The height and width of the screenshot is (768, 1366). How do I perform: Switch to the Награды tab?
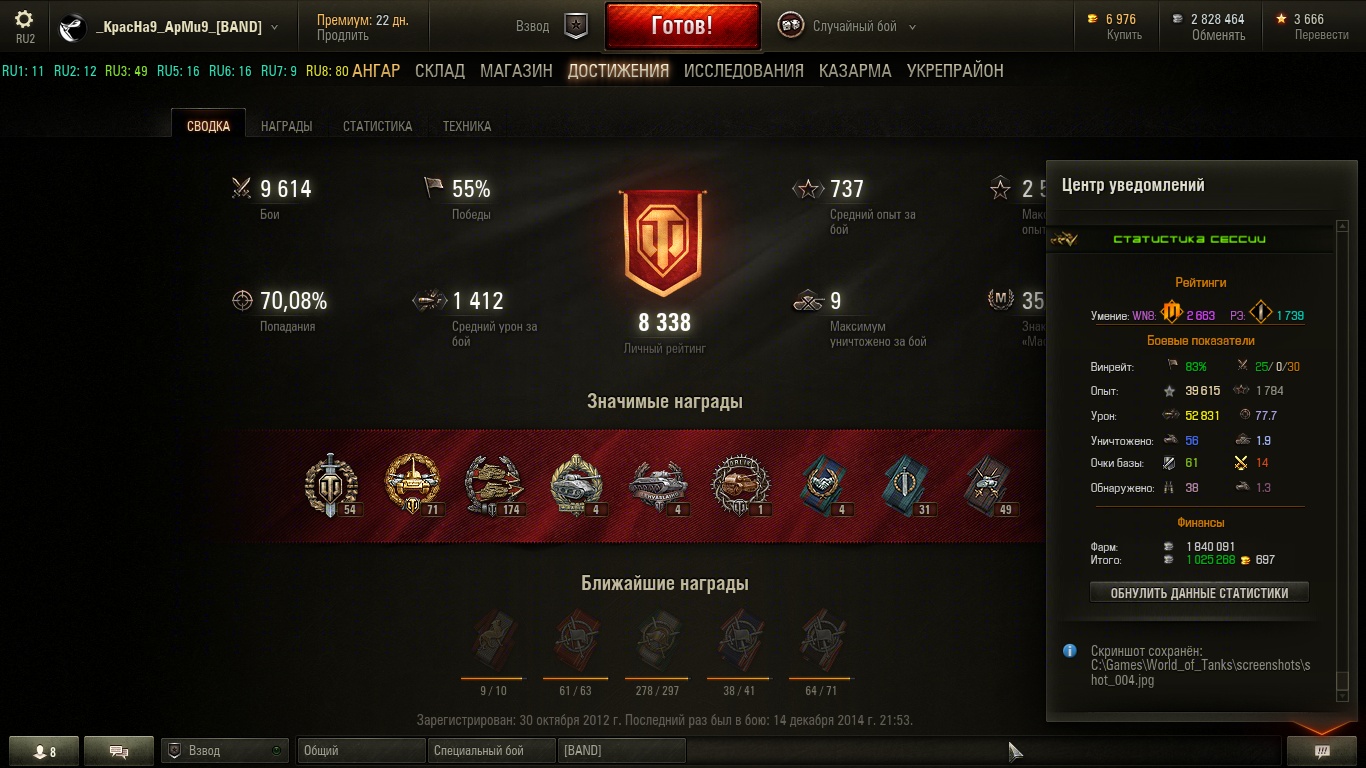click(286, 126)
